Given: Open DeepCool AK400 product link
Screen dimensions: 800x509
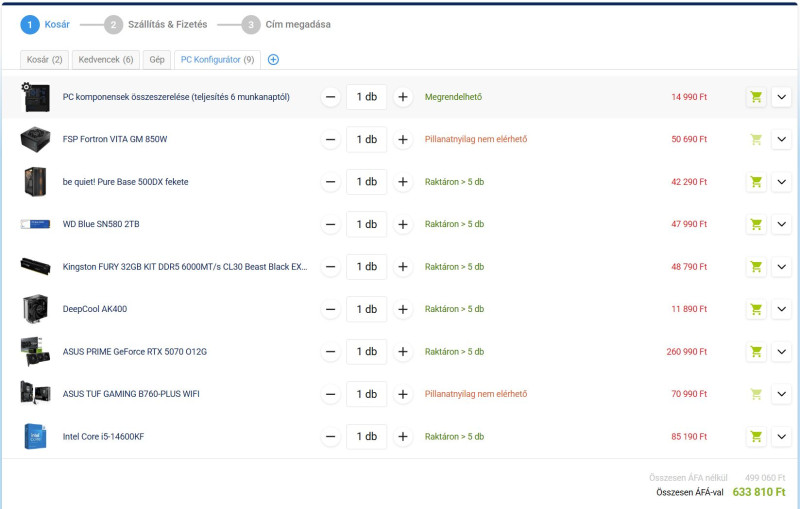Looking at the screenshot, I should [95, 309].
